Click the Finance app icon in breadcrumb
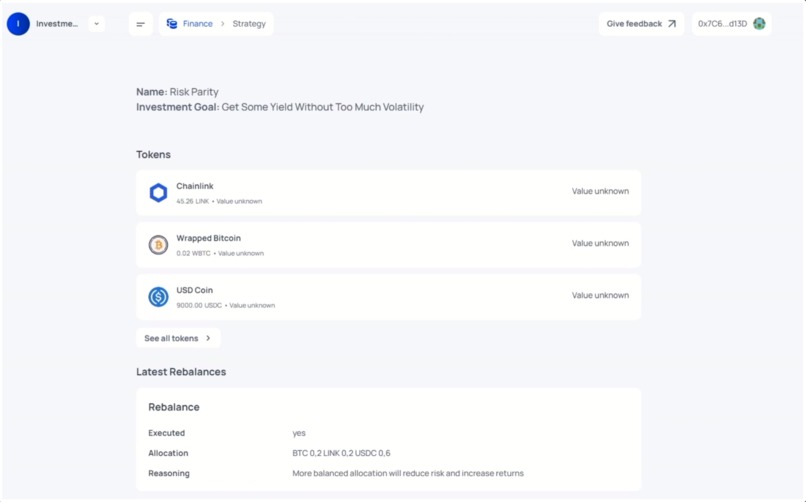Image resolution: width=806 pixels, height=502 pixels. [x=172, y=24]
